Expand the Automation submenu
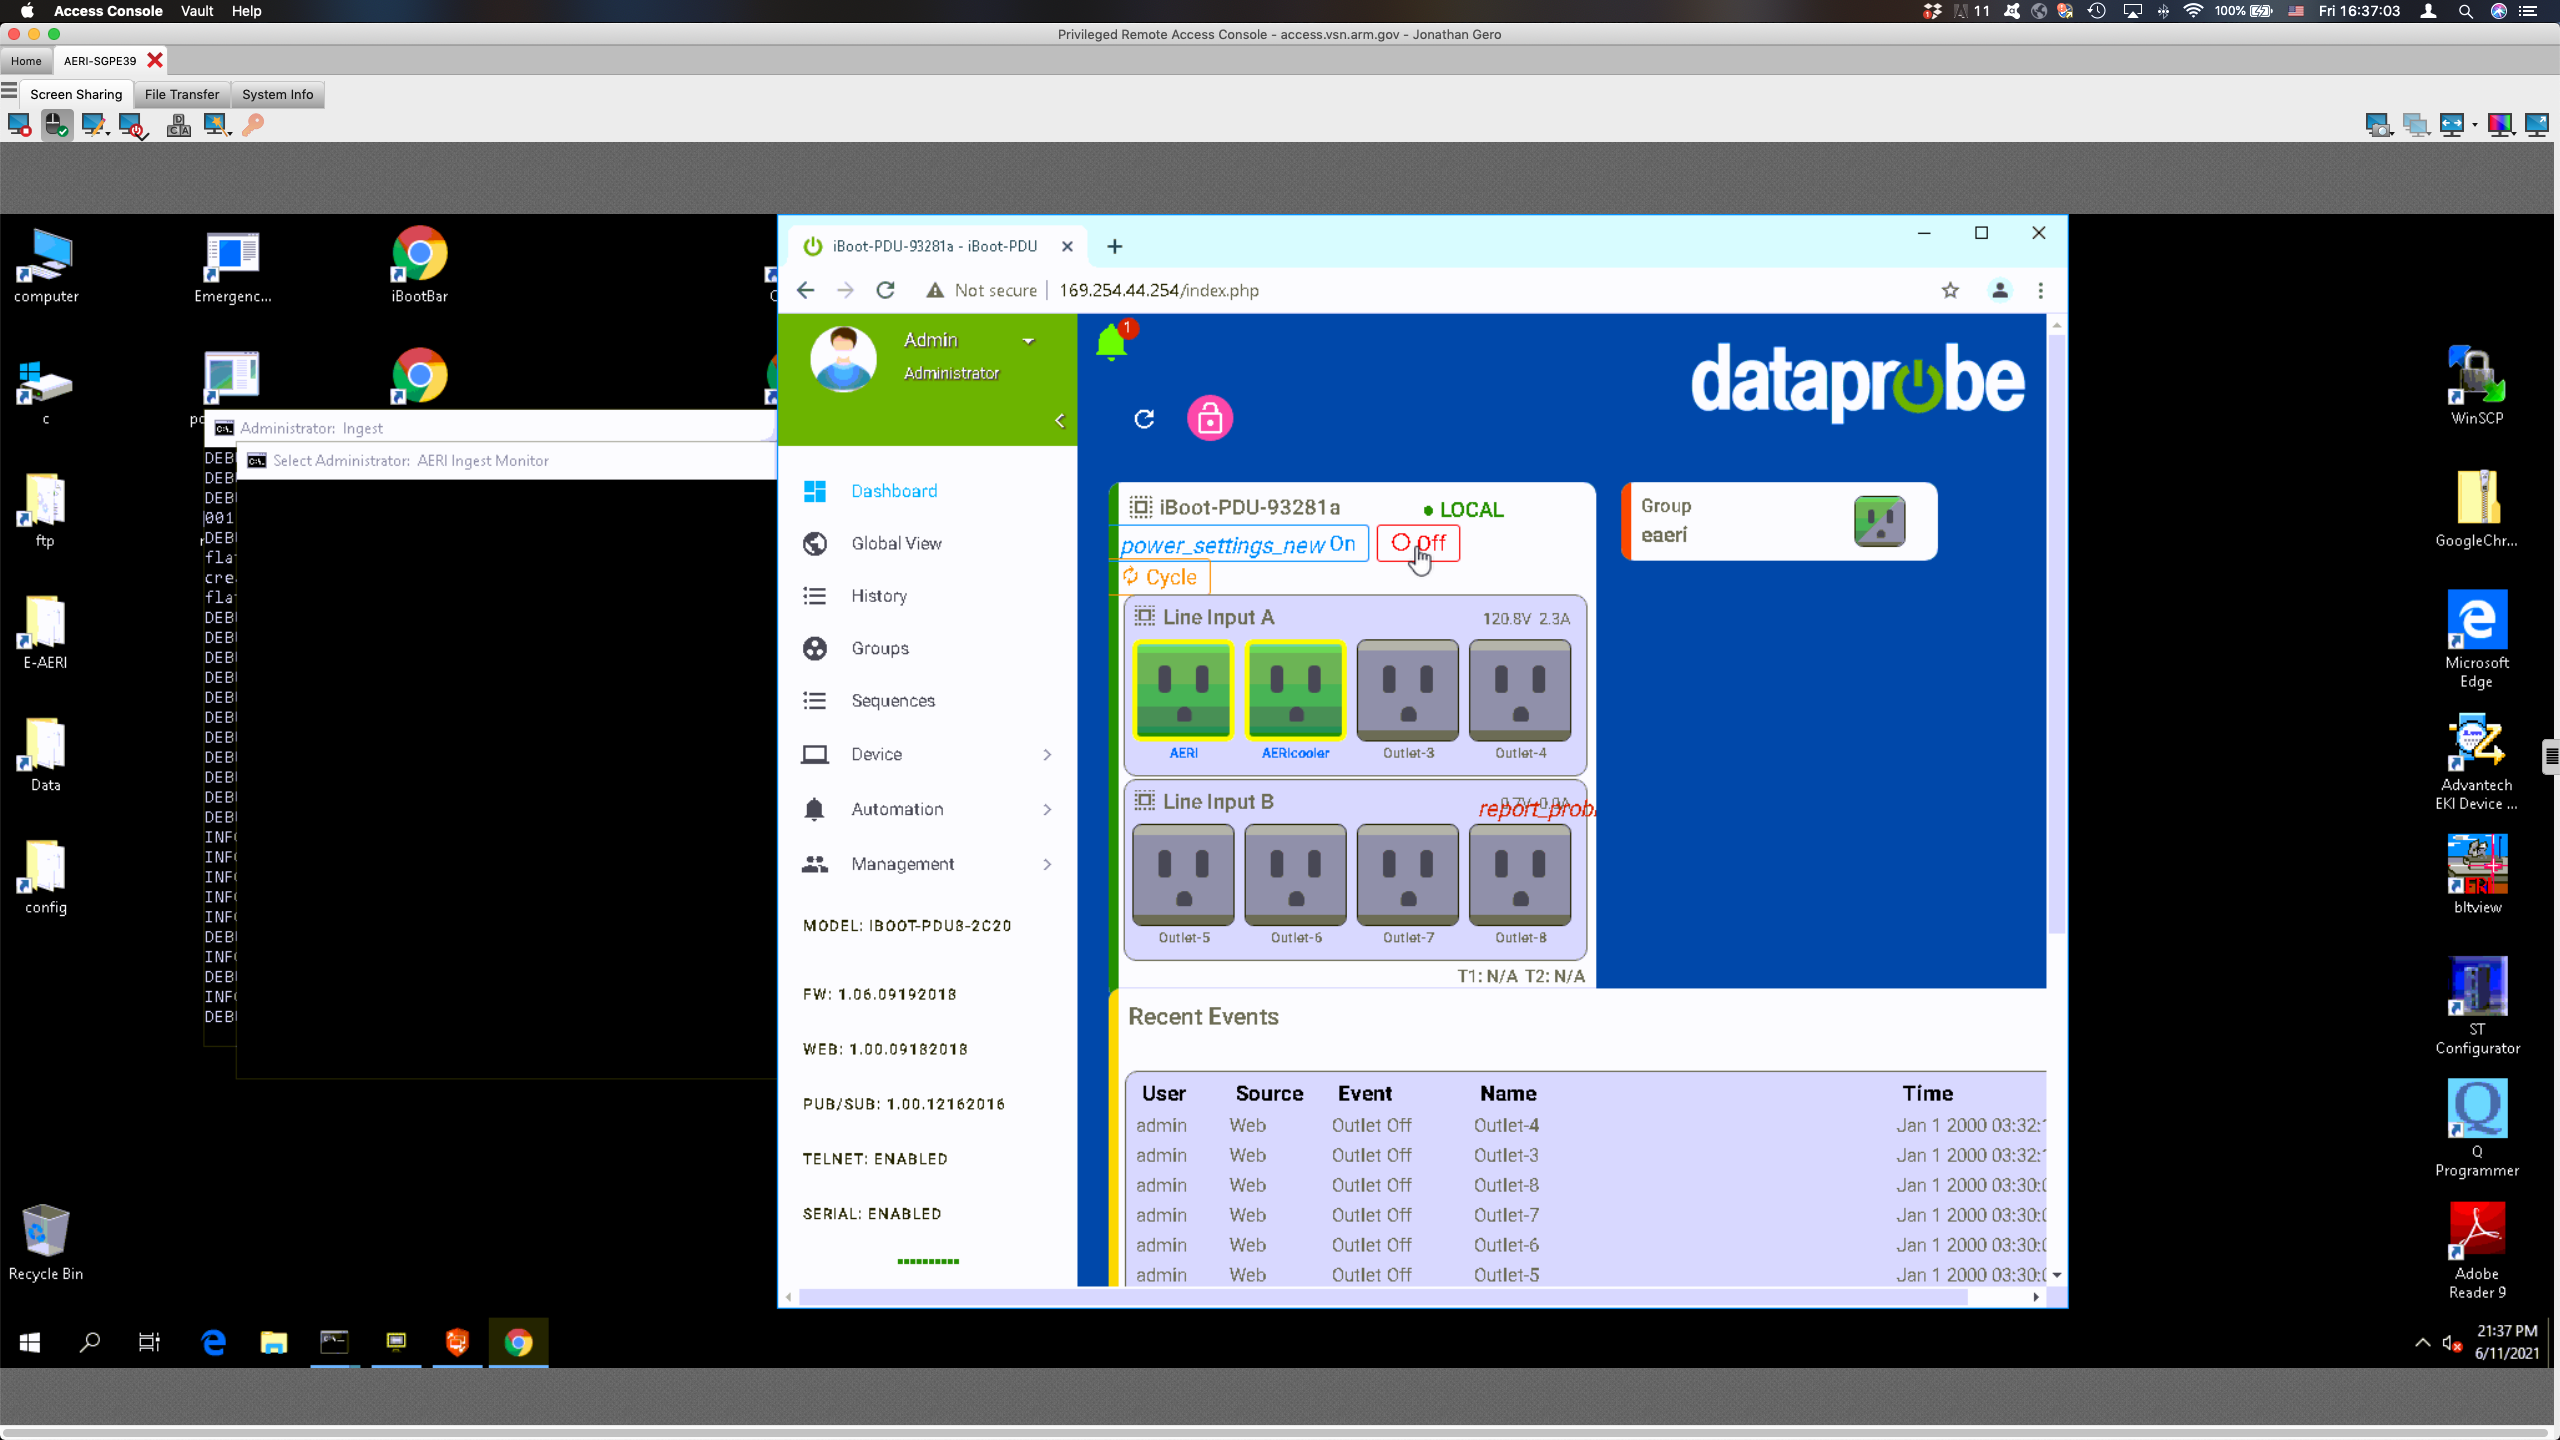 (x=927, y=809)
